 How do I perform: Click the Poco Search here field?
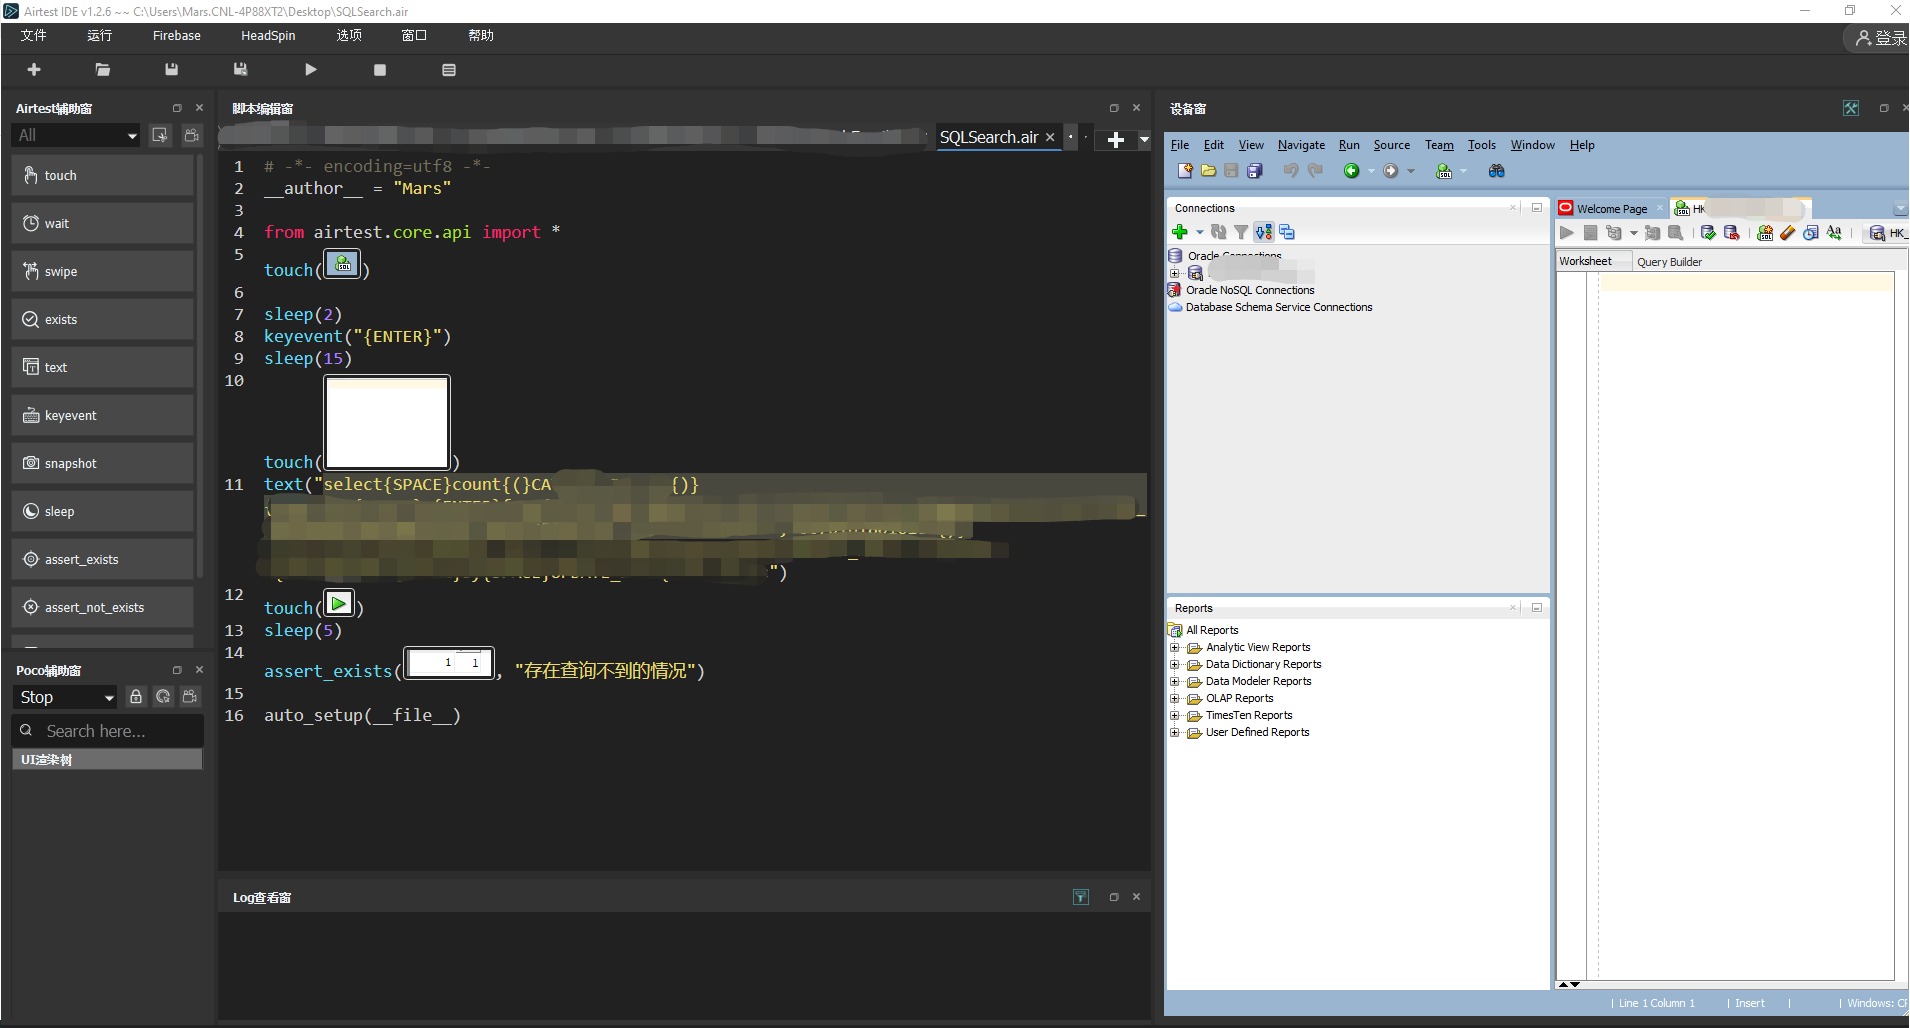point(108,731)
